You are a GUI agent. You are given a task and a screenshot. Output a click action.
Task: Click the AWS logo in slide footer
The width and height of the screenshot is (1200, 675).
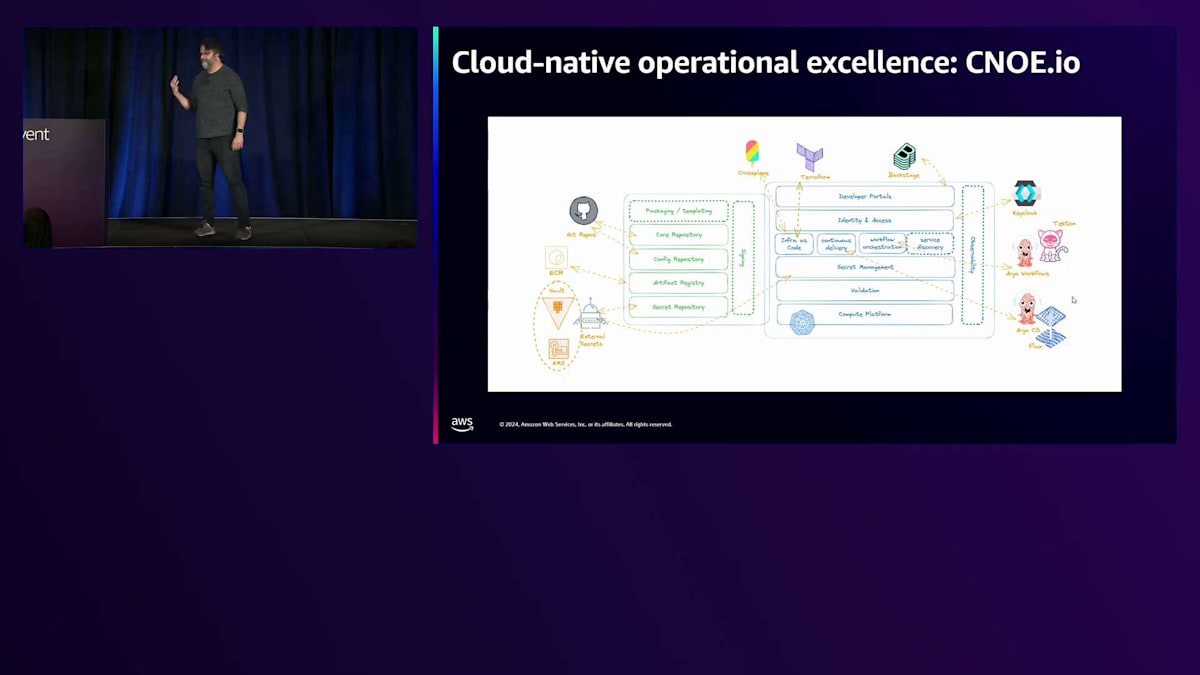coord(462,424)
